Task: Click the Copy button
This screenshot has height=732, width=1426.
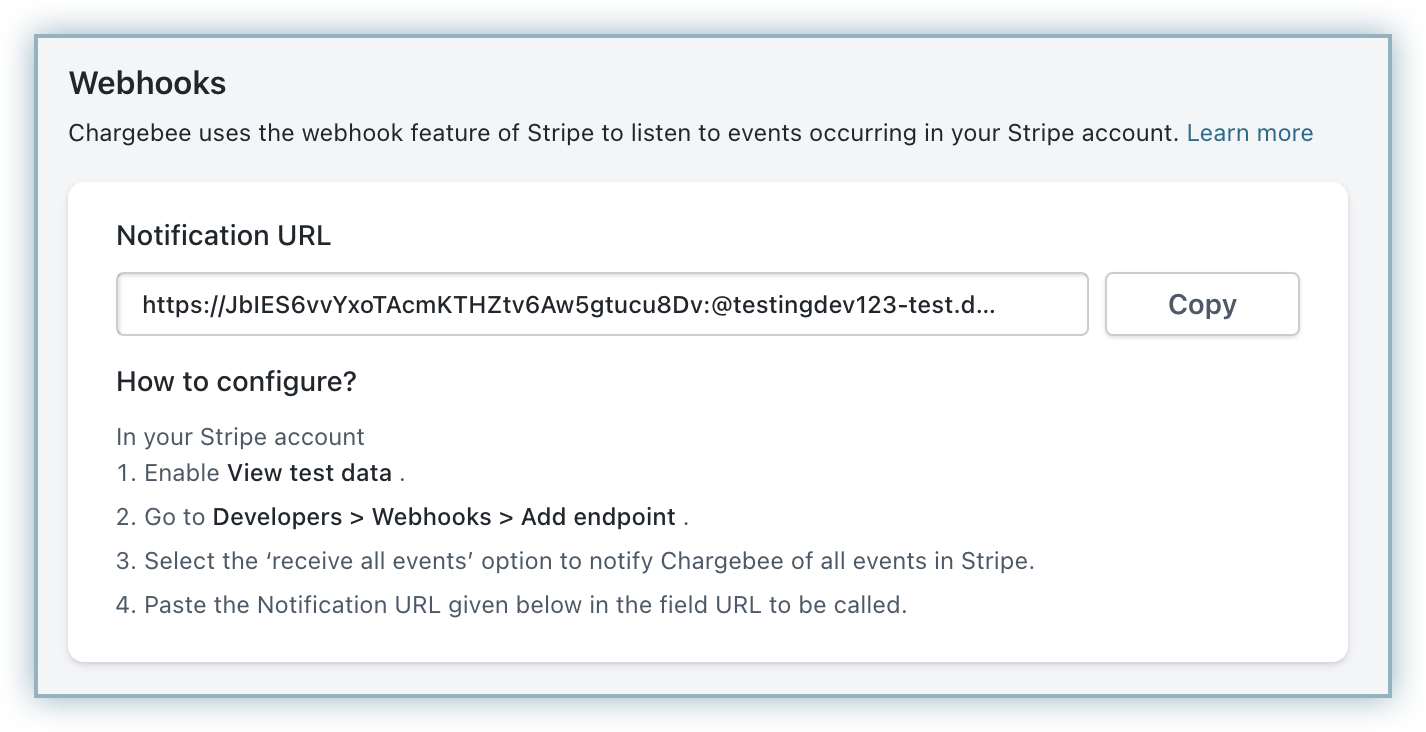Action: click(1201, 304)
